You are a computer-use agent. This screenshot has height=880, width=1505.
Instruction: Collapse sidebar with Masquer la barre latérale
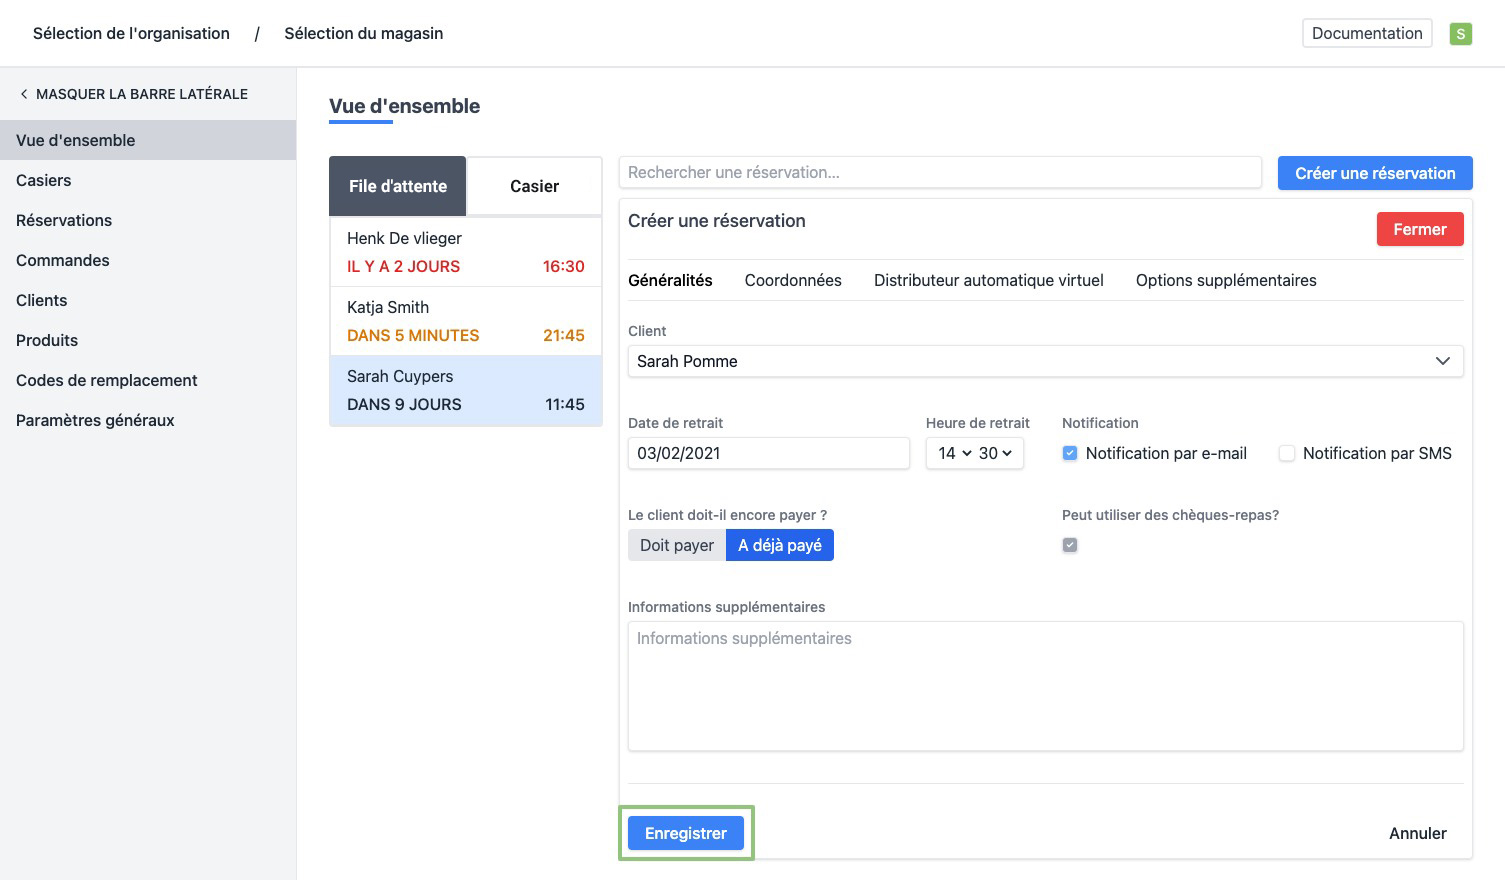(133, 94)
